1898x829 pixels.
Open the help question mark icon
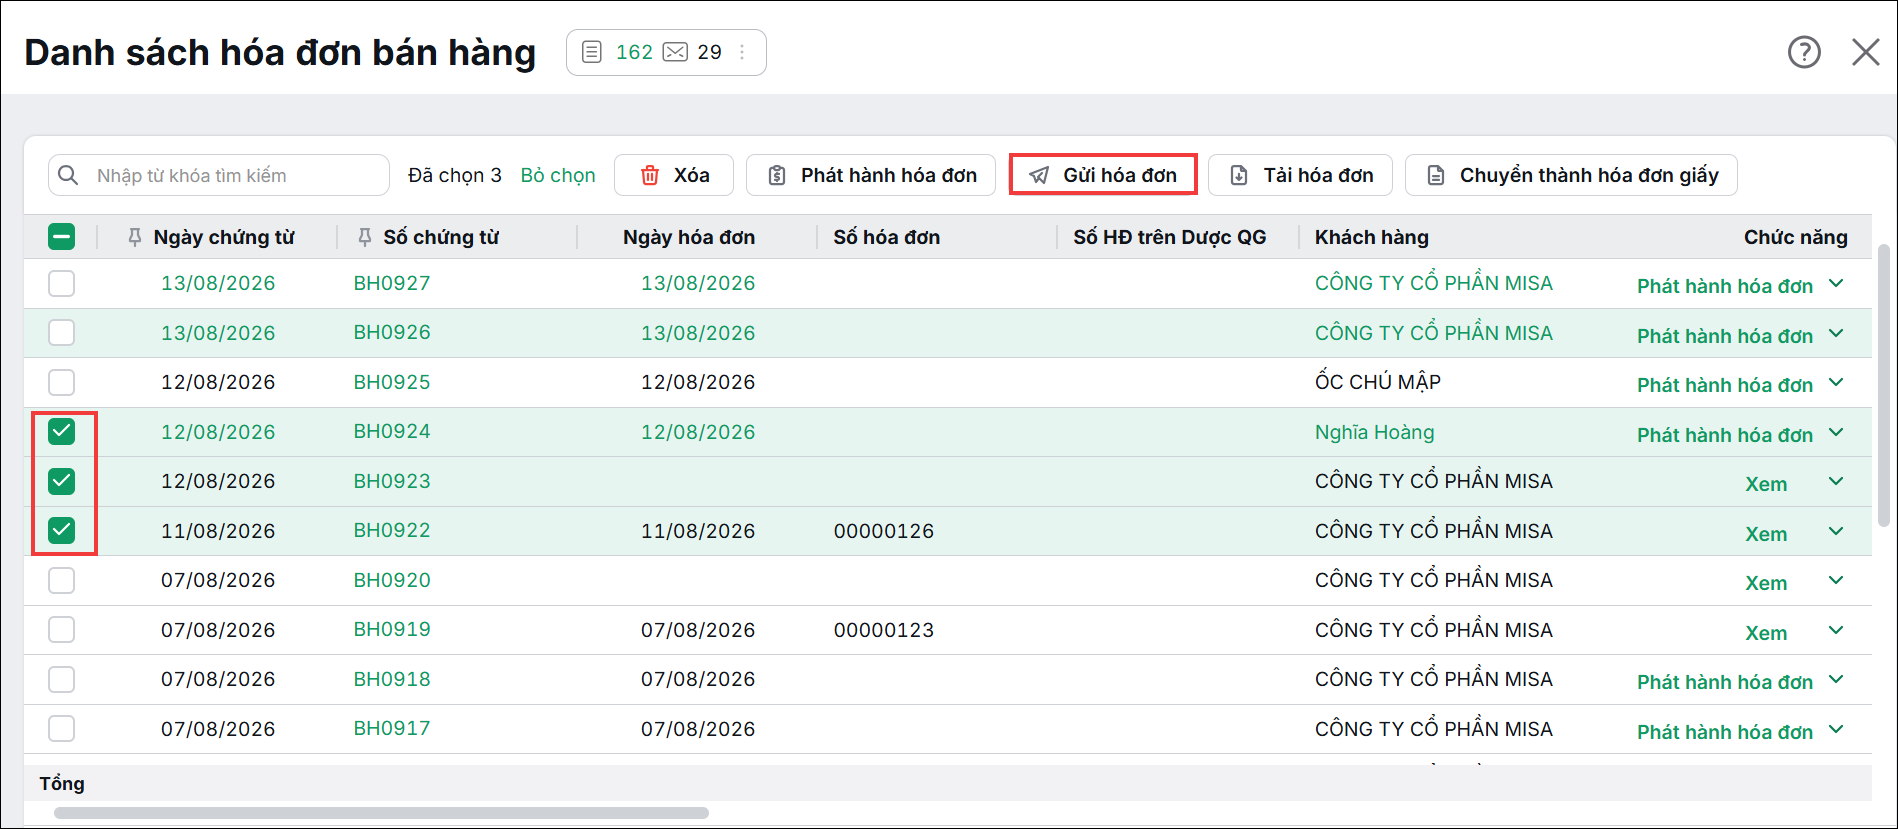point(1804,52)
